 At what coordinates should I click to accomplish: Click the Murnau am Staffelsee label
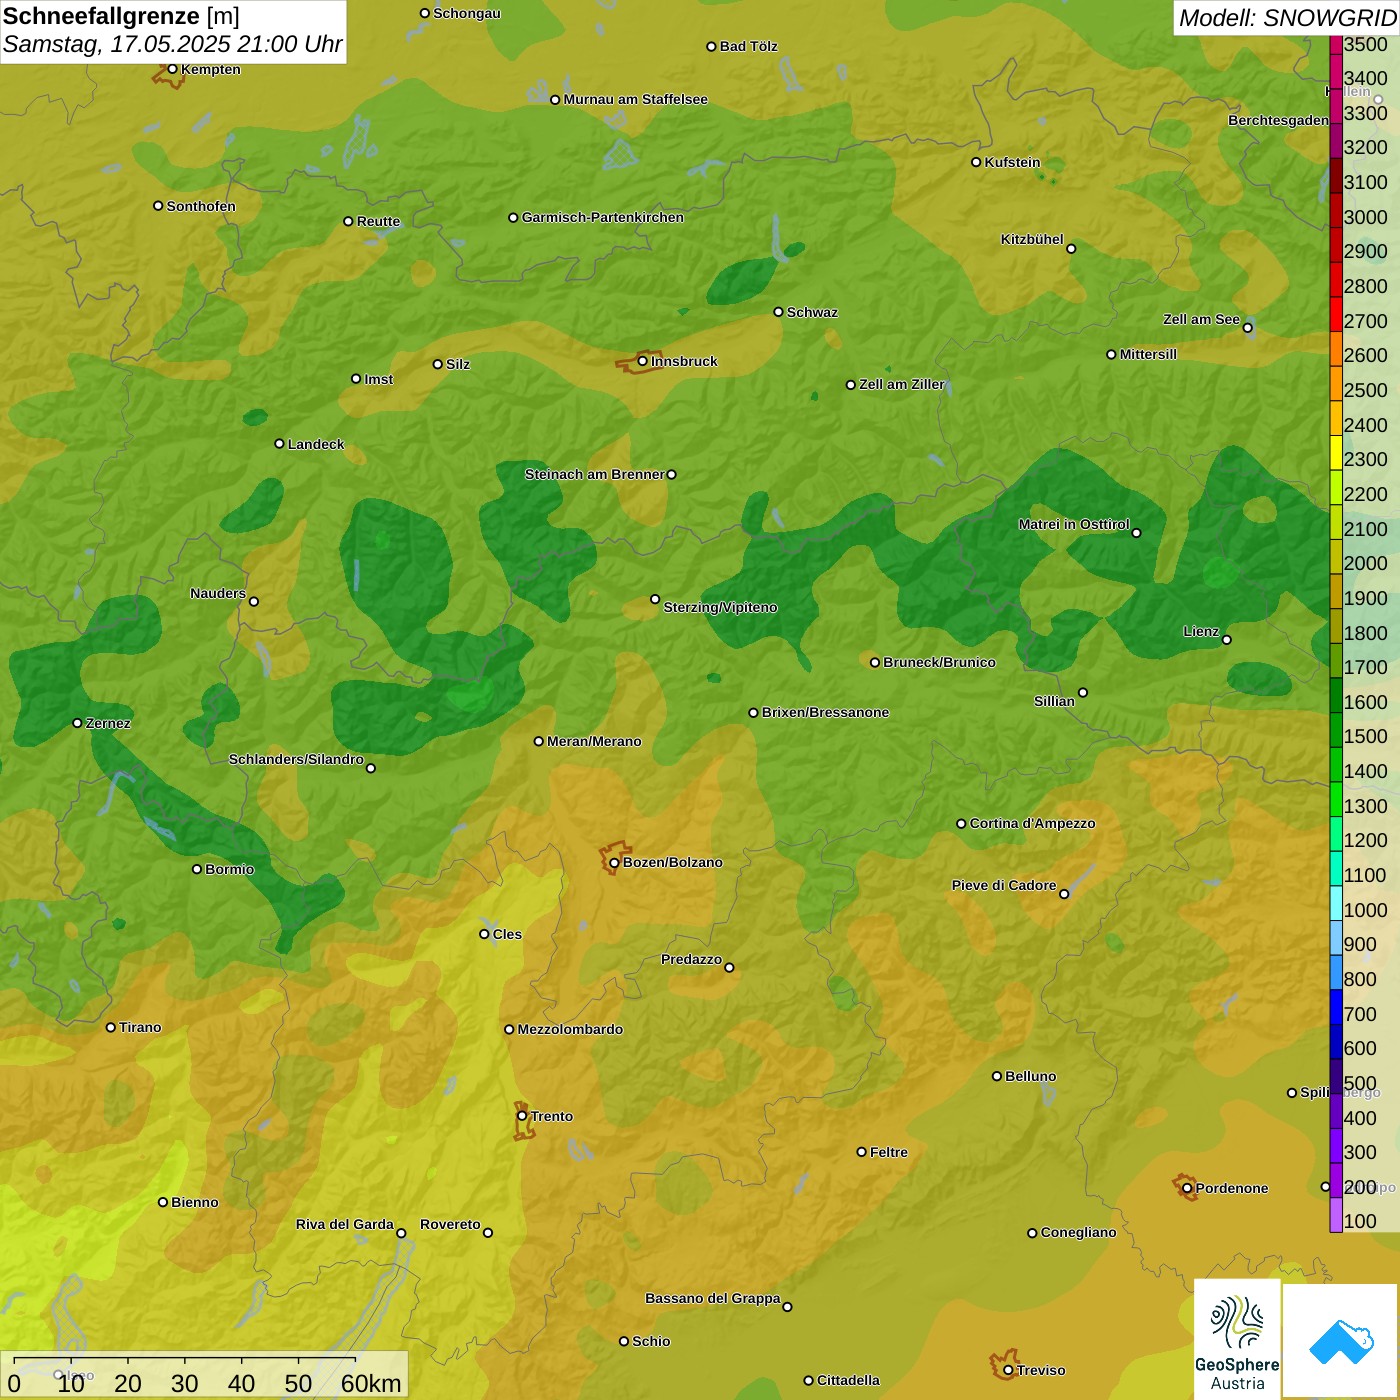coord(635,99)
